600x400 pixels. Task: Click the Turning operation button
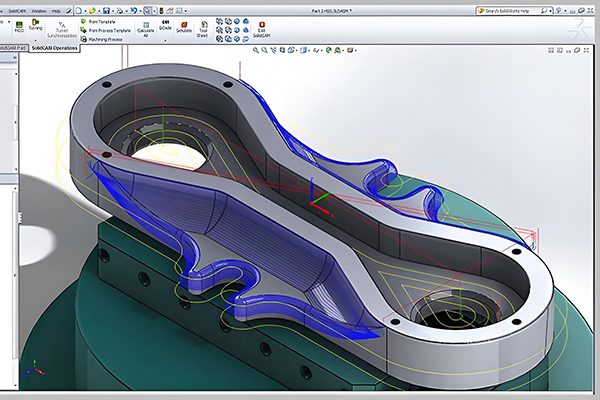(35, 25)
